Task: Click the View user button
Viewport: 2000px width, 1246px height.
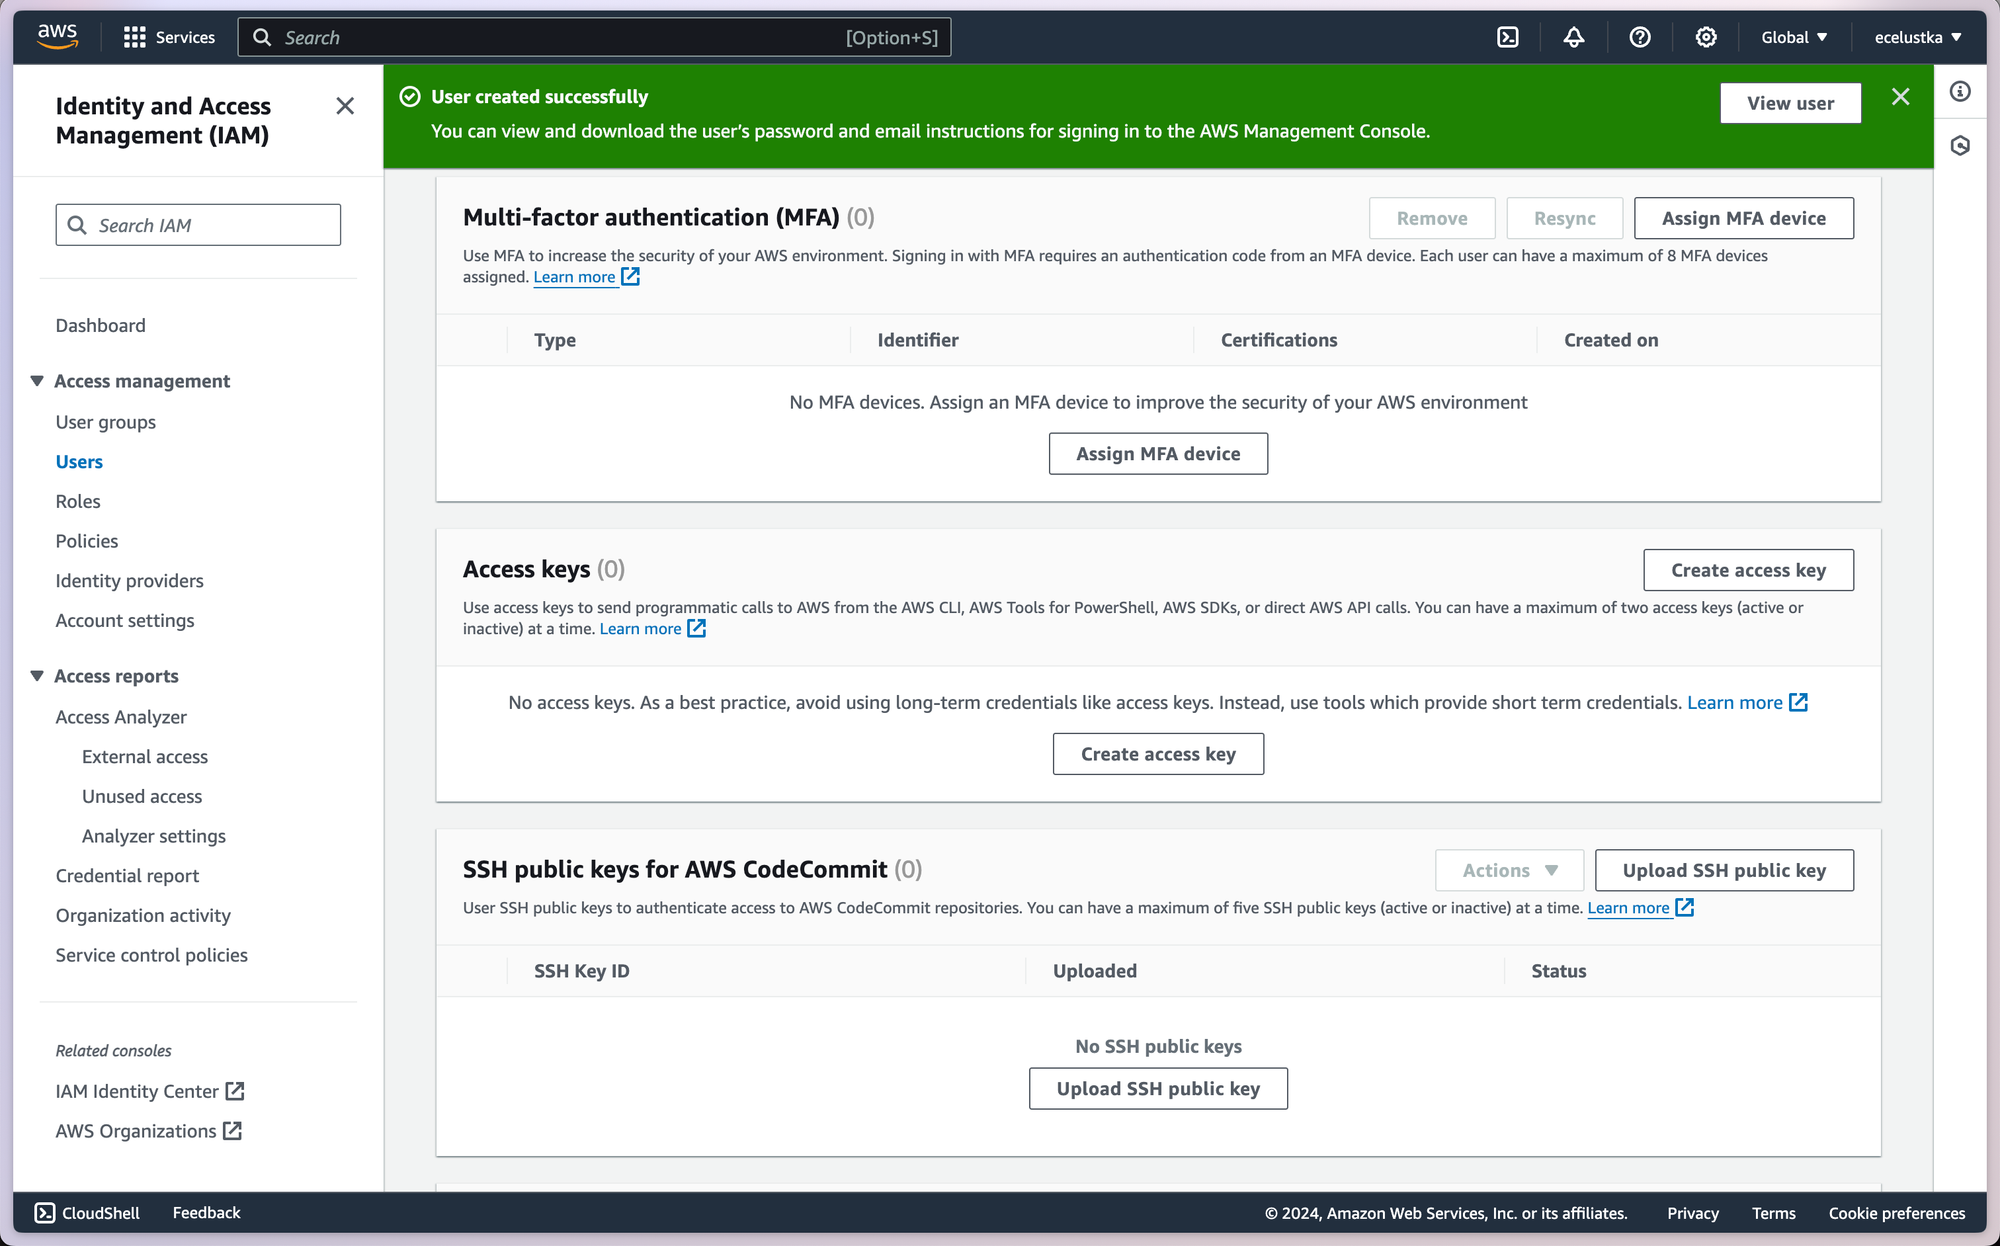Action: click(x=1790, y=103)
